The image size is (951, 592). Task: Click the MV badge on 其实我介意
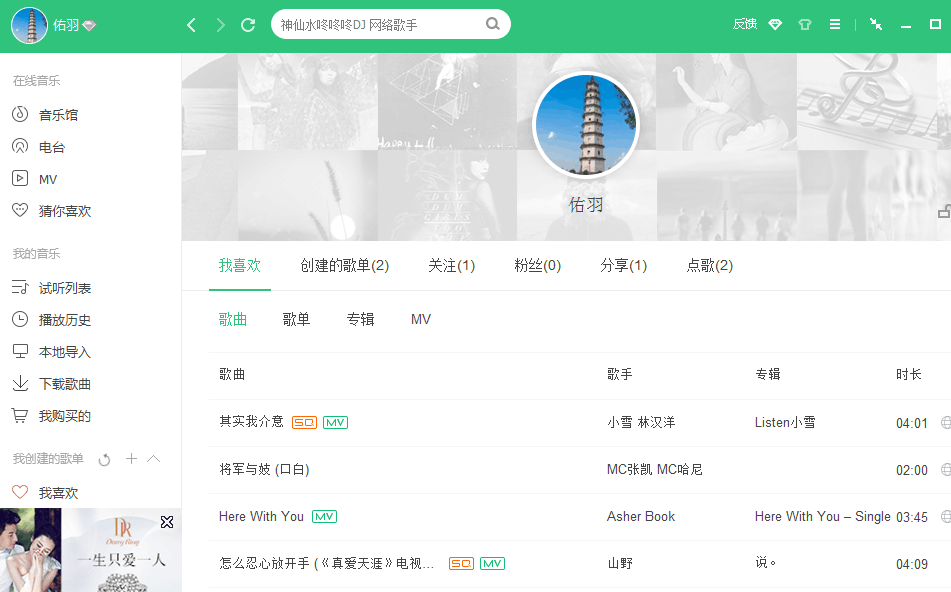[x=335, y=423]
